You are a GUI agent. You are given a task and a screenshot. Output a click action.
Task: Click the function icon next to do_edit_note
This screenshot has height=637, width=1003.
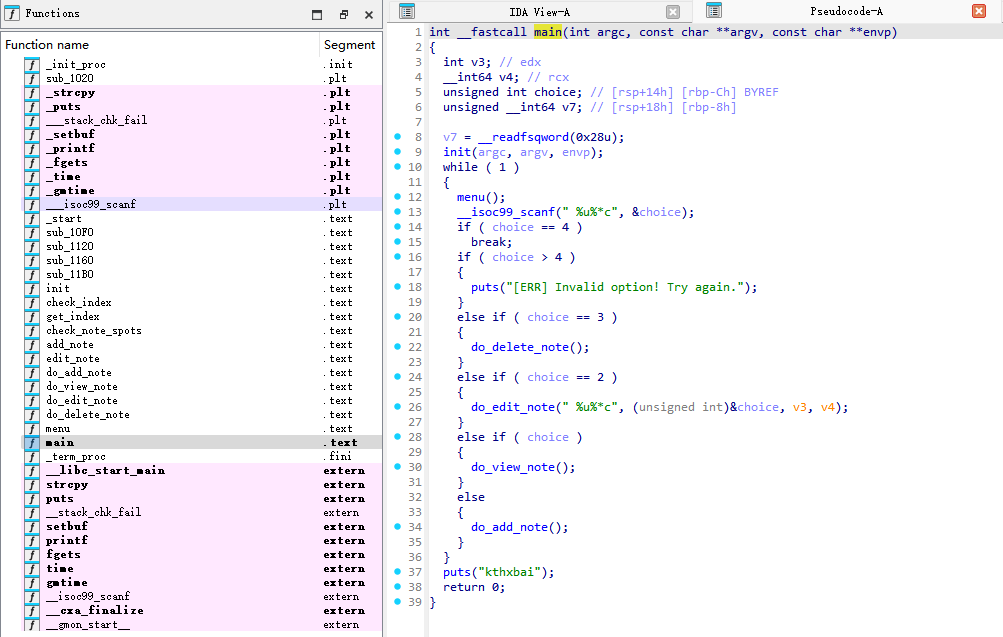32,401
